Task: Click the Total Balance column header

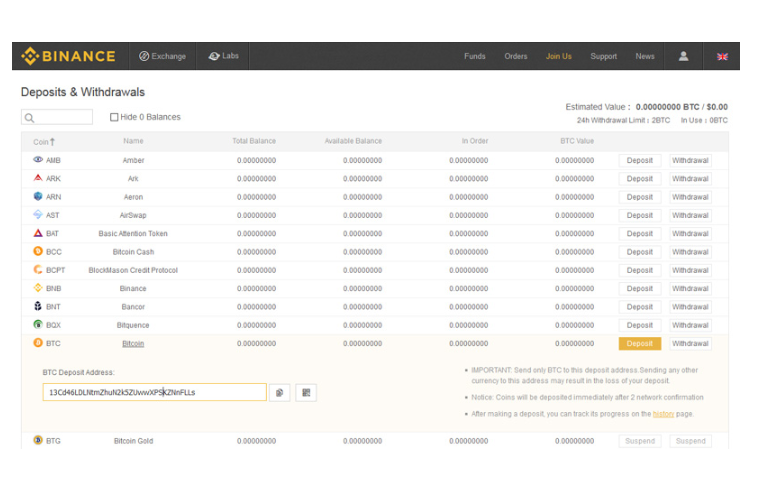Action: tap(254, 141)
